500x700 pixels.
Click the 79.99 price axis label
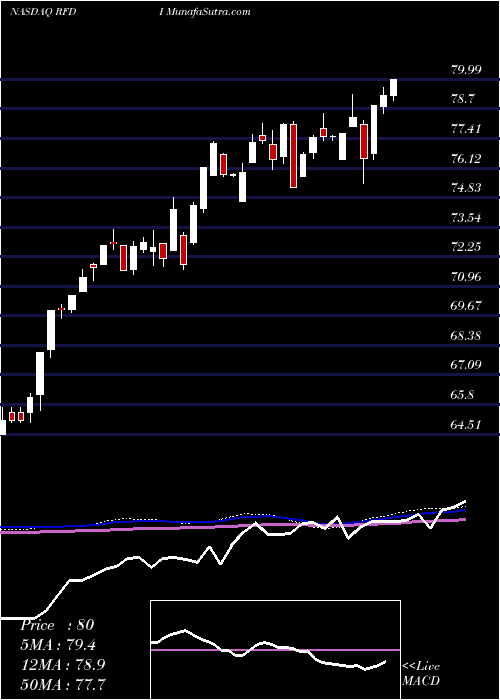tap(467, 70)
